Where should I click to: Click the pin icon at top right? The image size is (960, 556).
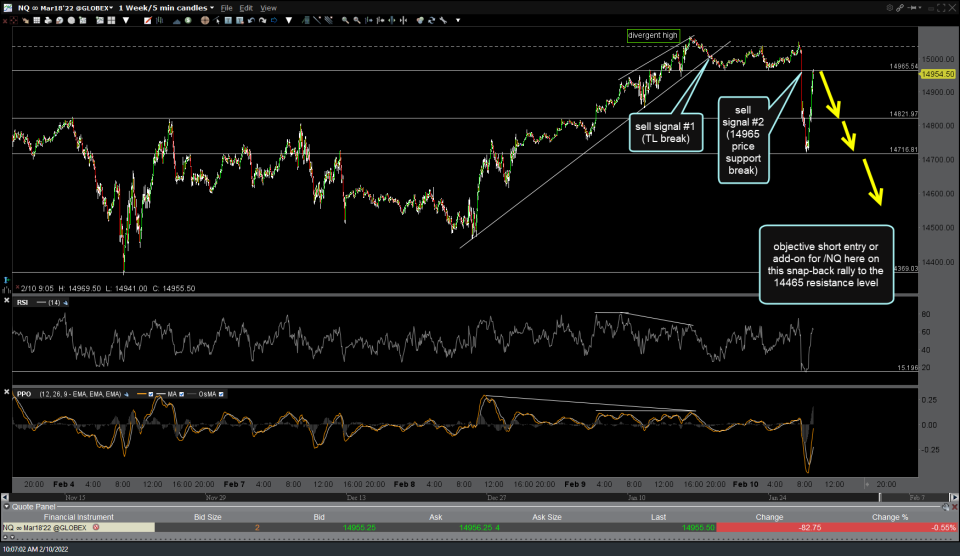912,8
